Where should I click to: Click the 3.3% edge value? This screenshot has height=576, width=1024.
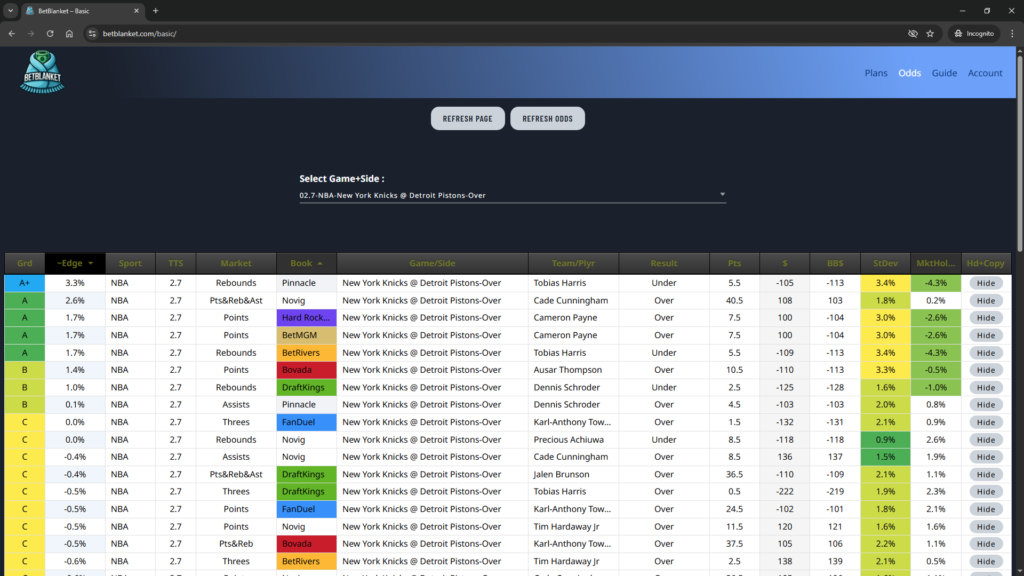(74, 283)
